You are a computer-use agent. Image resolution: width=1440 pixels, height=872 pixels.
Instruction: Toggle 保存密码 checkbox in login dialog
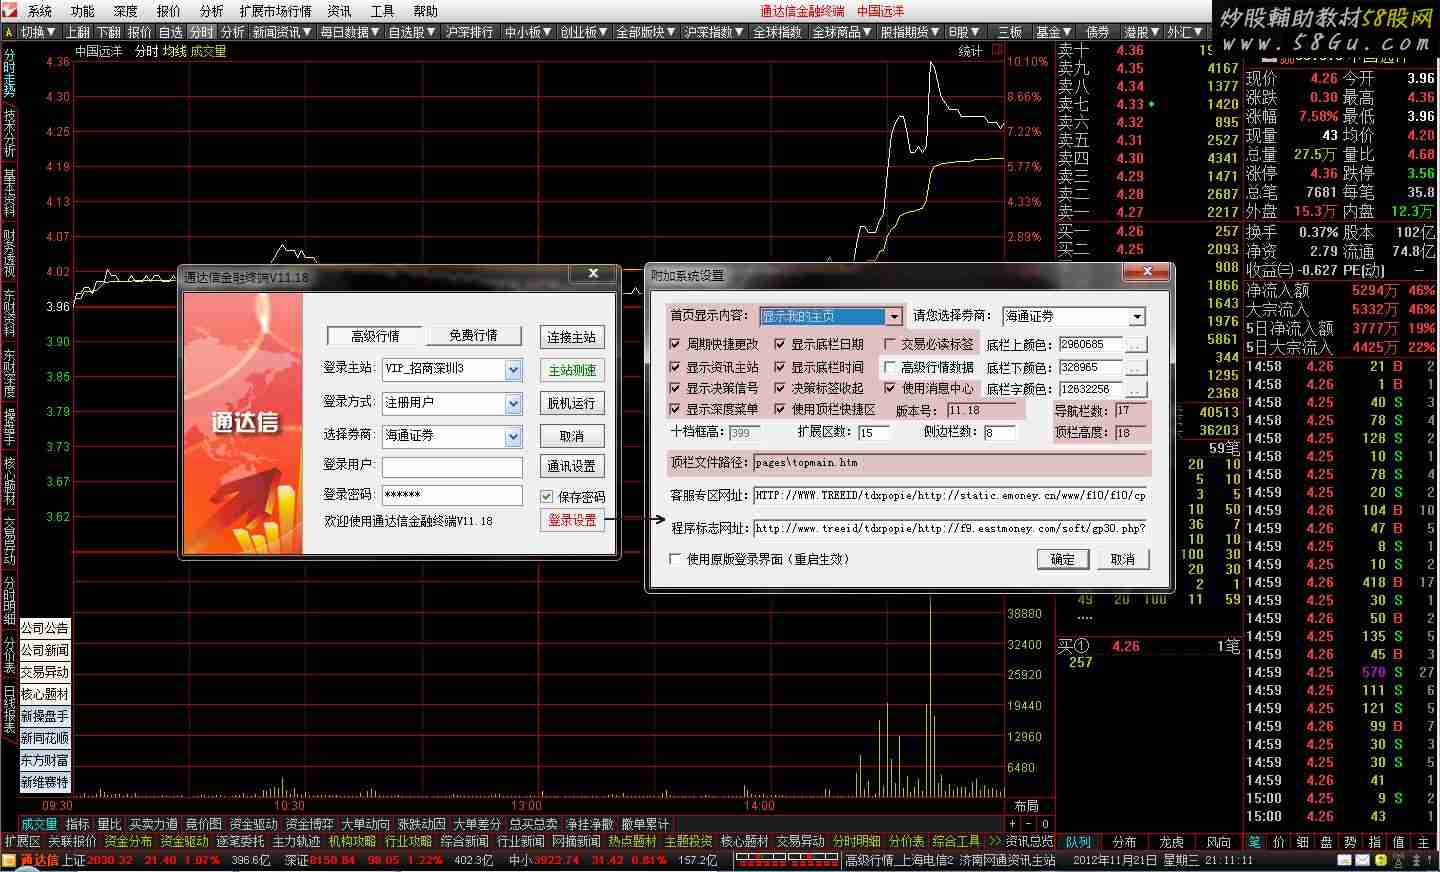547,496
